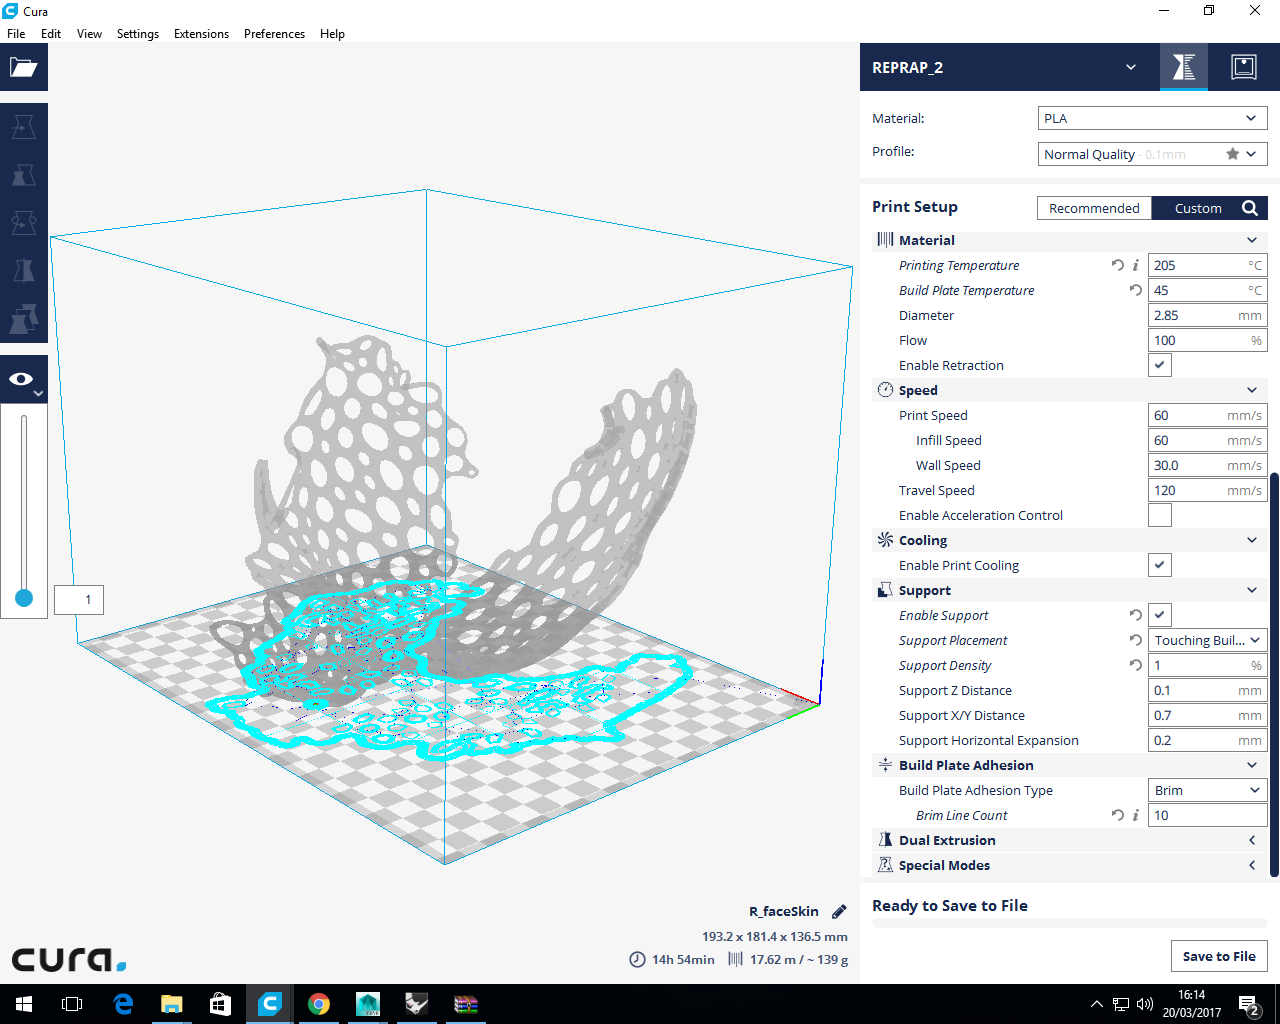Click Save to File button
Viewport: 1280px width, 1024px height.
pyautogui.click(x=1219, y=956)
